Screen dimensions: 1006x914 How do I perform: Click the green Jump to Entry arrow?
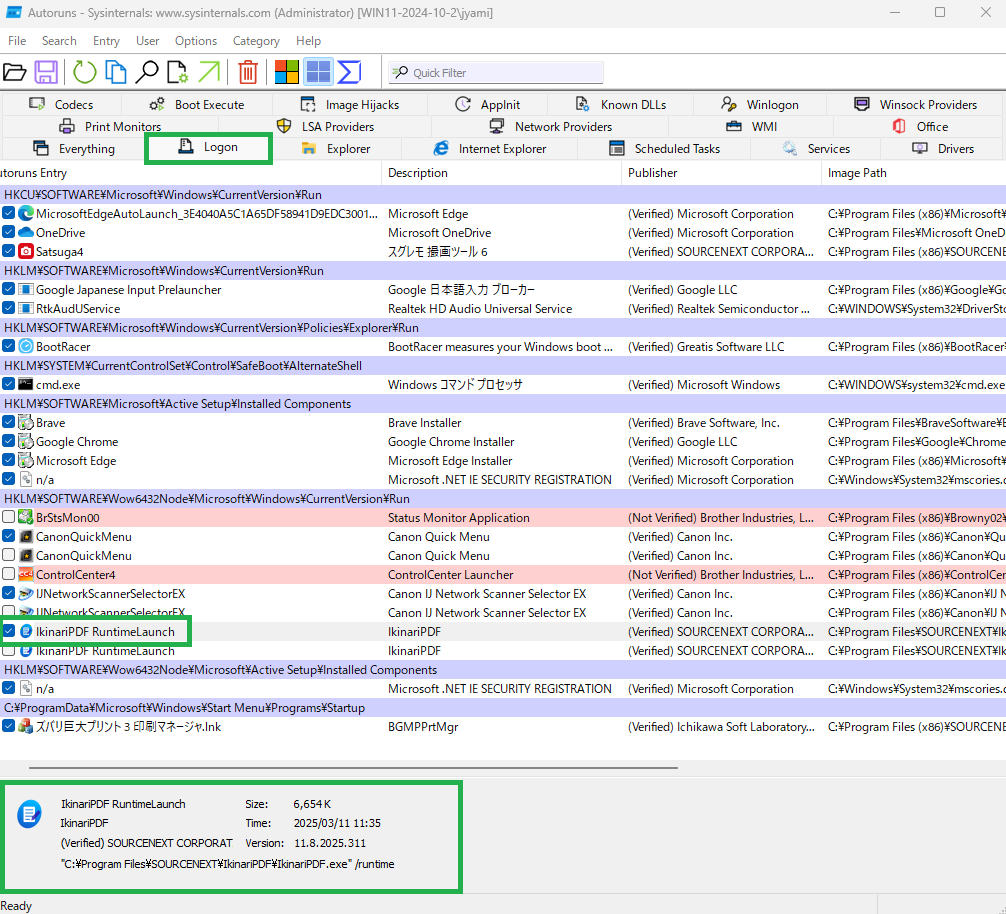click(209, 72)
